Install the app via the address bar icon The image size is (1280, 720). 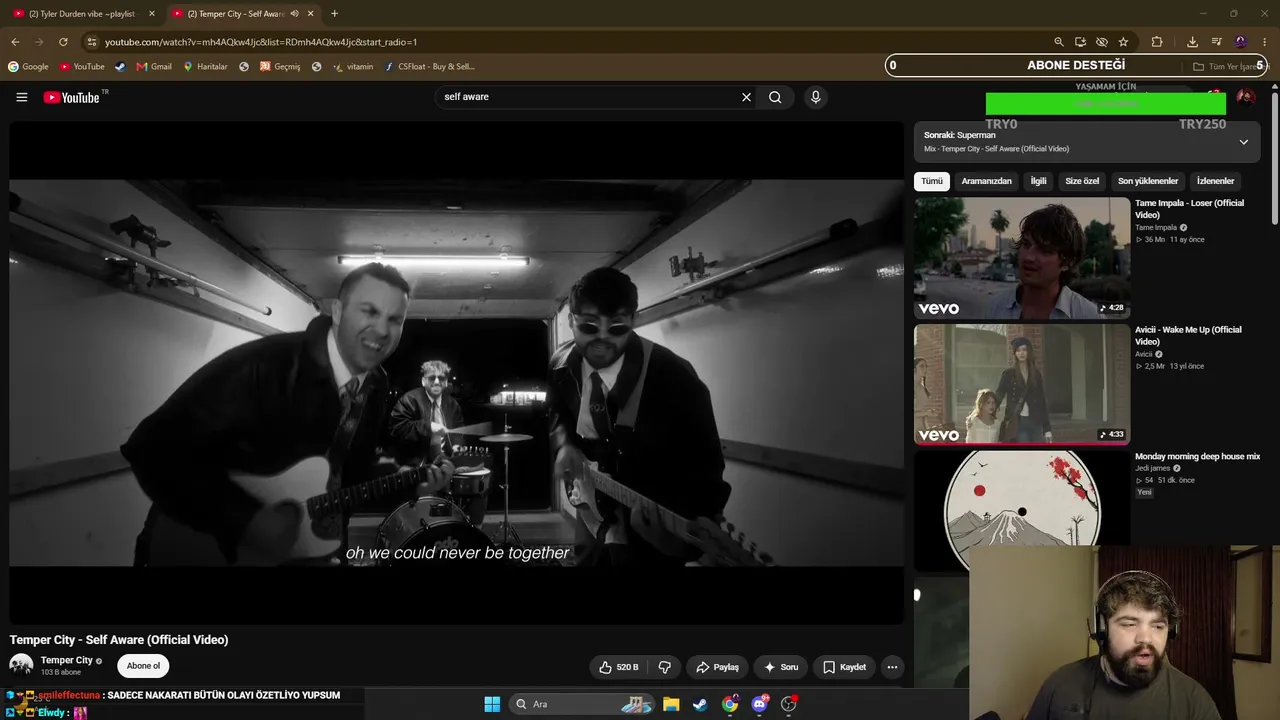click(1080, 42)
